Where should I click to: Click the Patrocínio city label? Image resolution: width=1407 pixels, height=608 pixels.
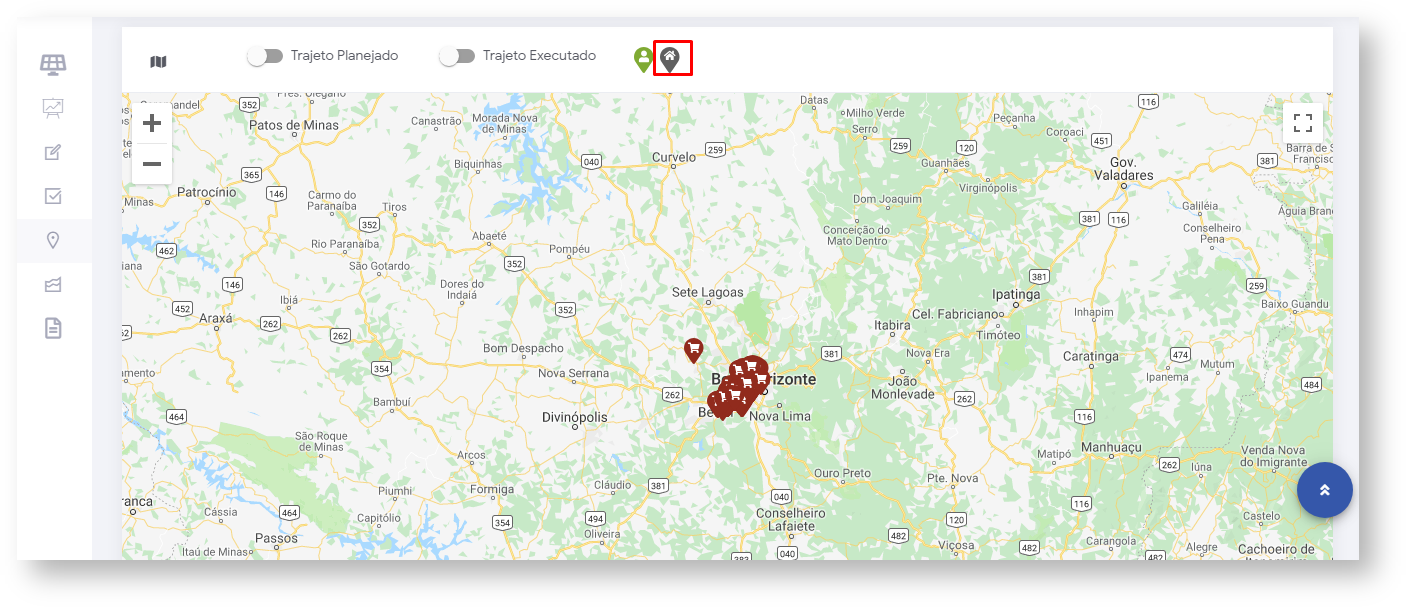pyautogui.click(x=206, y=191)
